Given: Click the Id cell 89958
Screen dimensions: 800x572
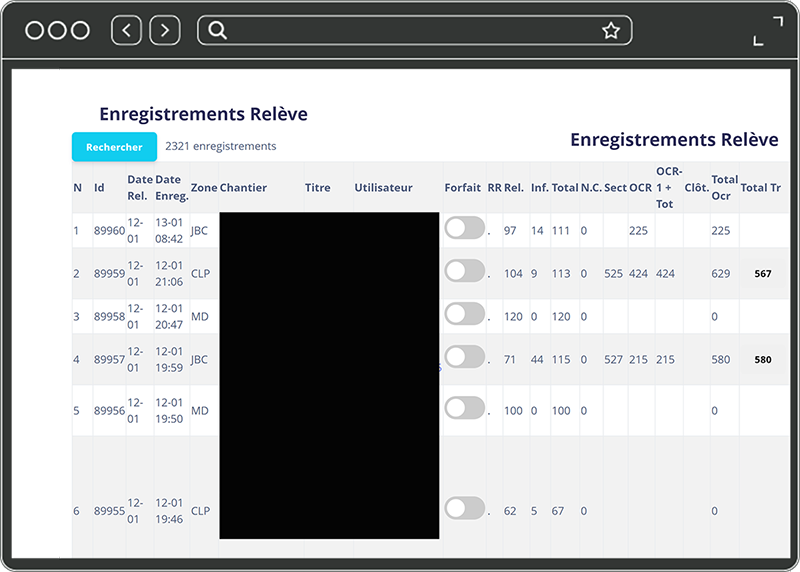Looking at the screenshot, I should coord(109,316).
